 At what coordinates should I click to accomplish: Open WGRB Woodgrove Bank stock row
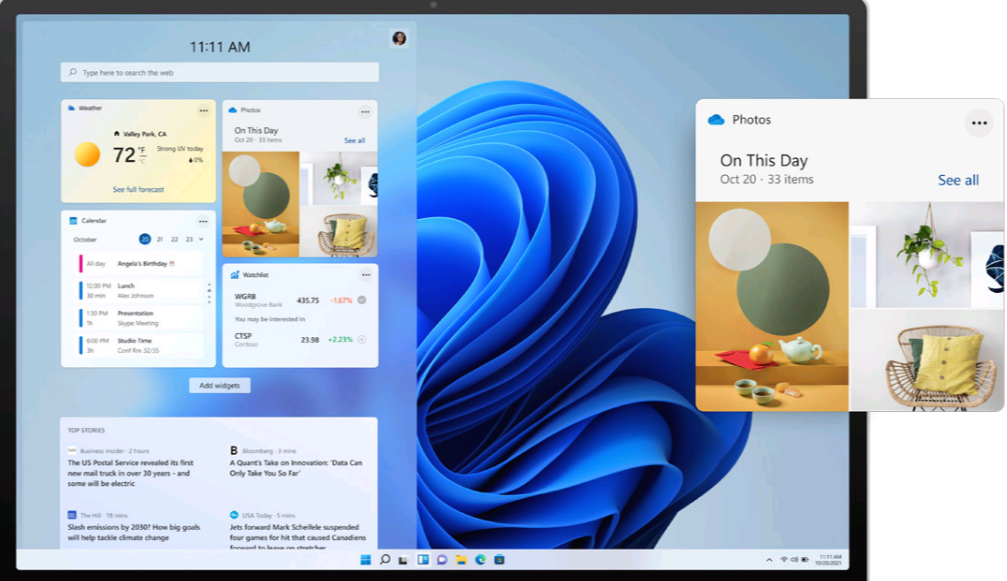coord(300,300)
